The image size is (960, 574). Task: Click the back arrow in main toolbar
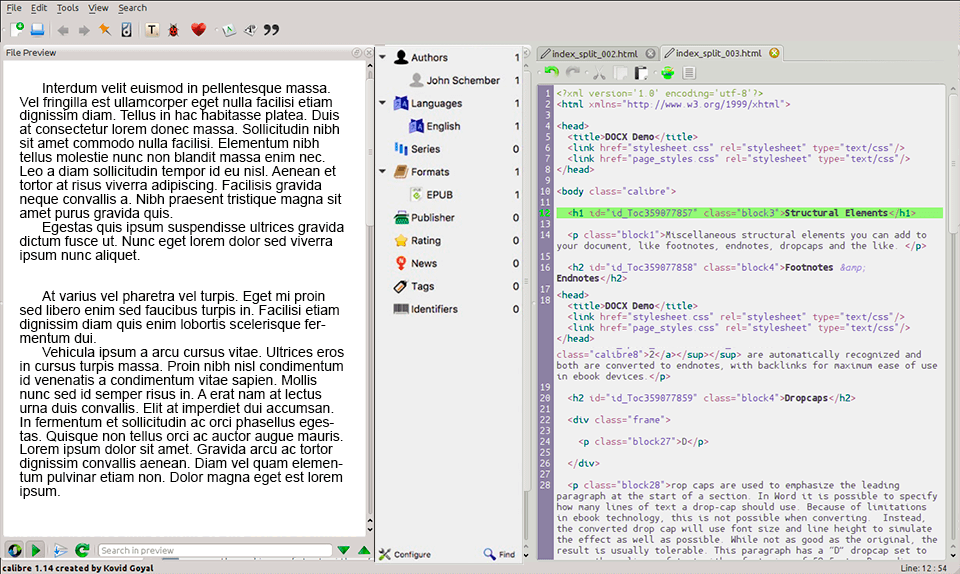point(62,30)
